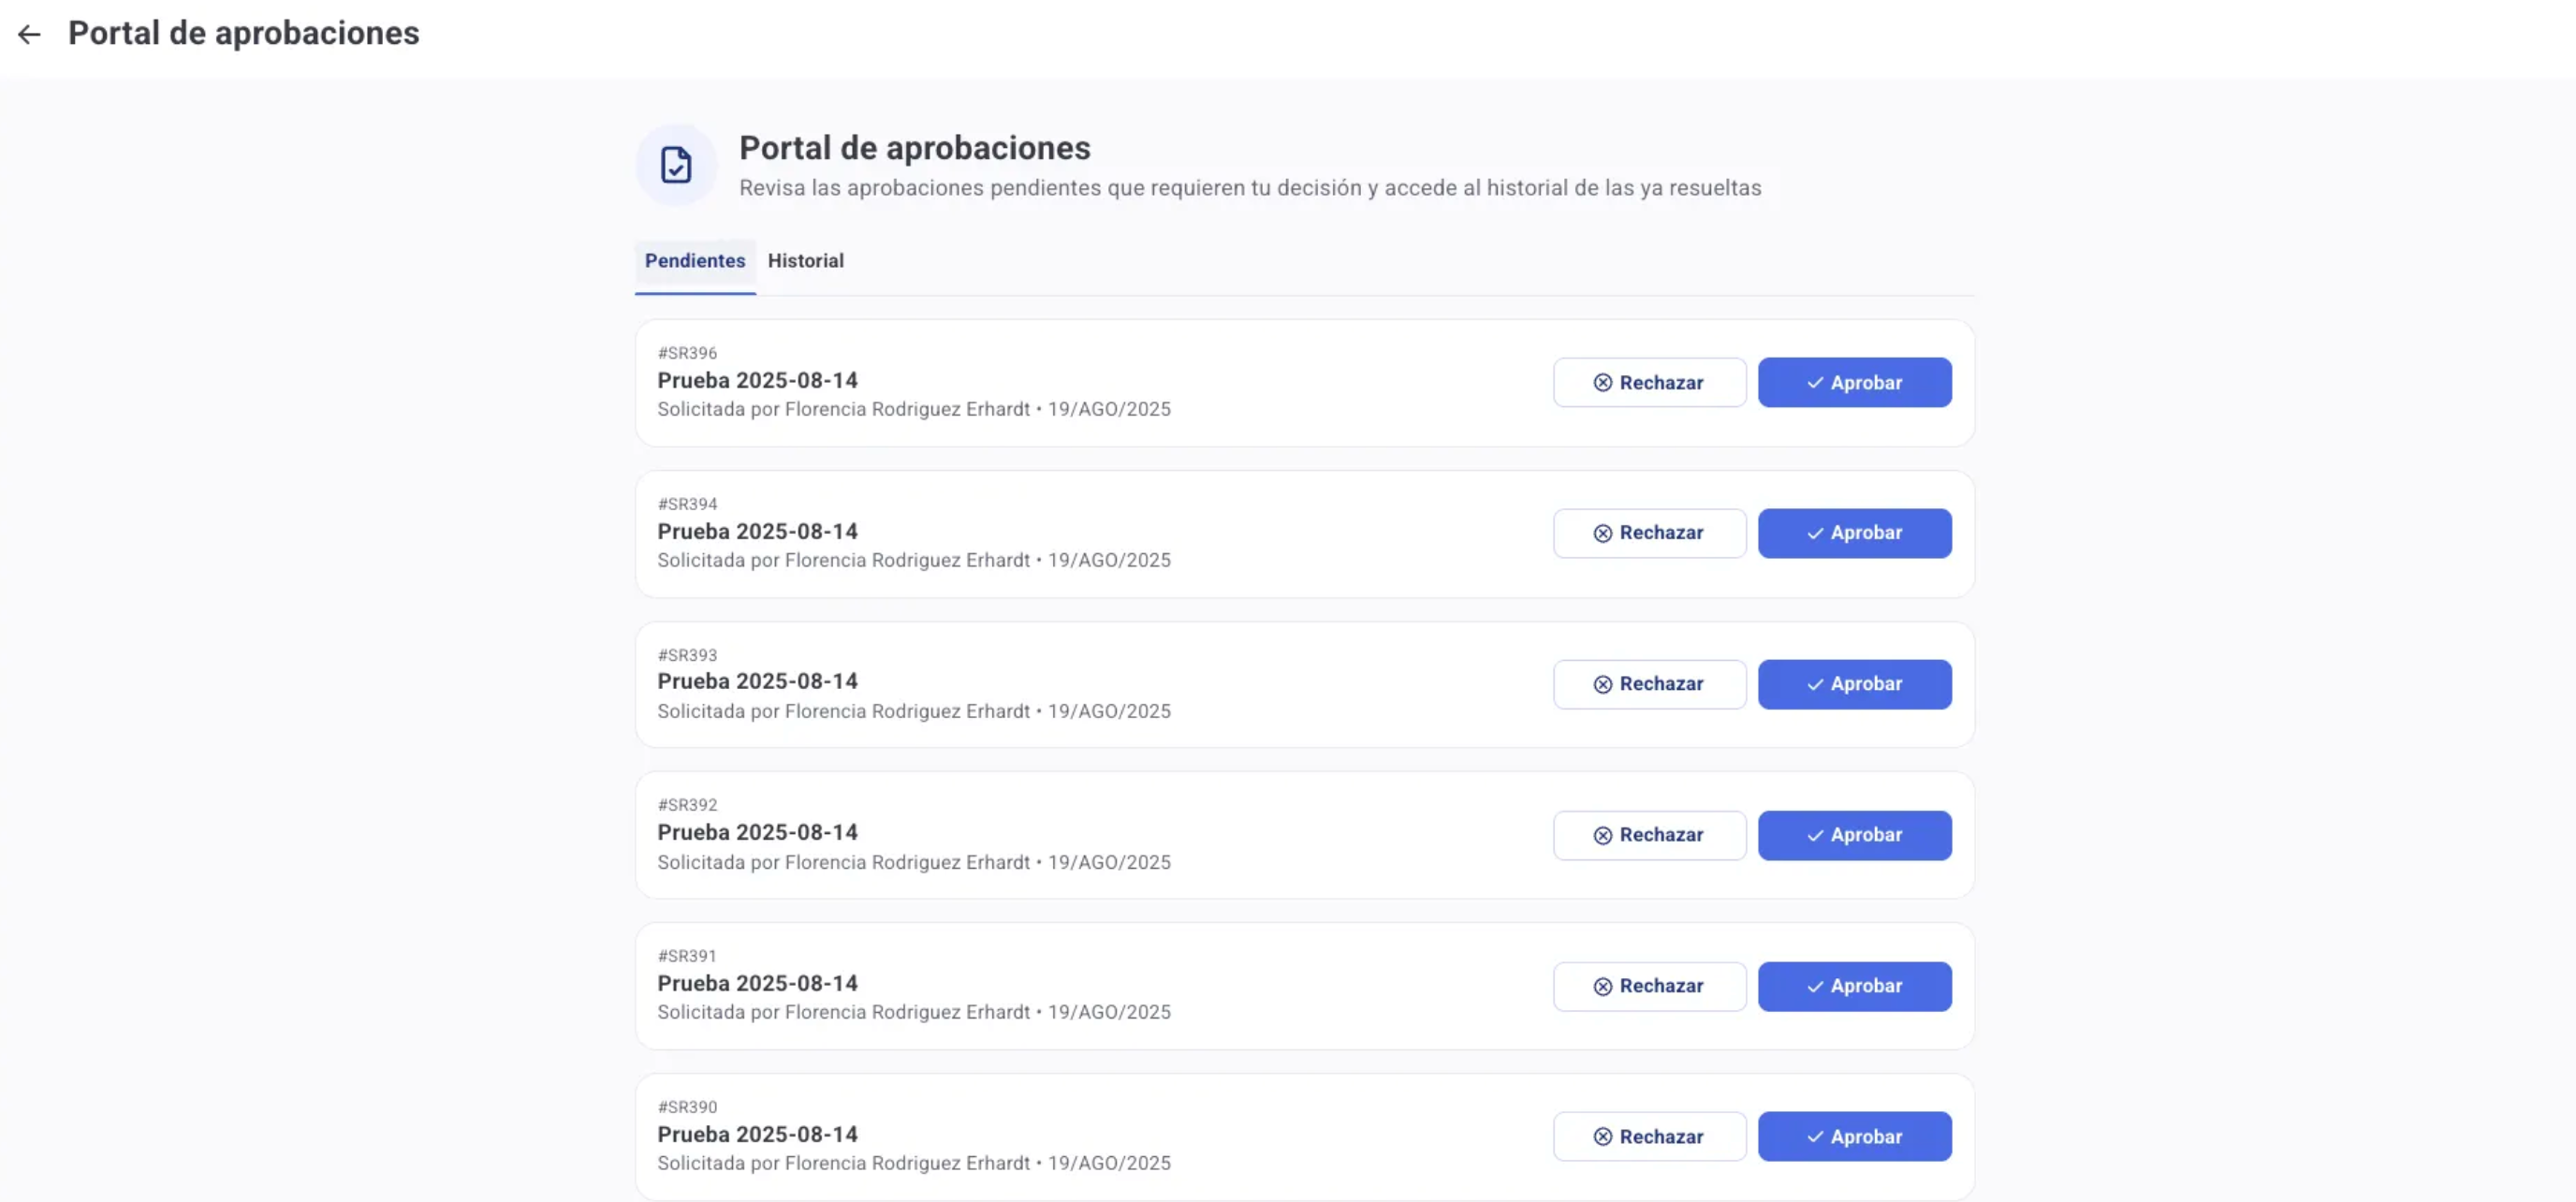Approve request #SR390
The height and width of the screenshot is (1202, 2576).
1854,1137
